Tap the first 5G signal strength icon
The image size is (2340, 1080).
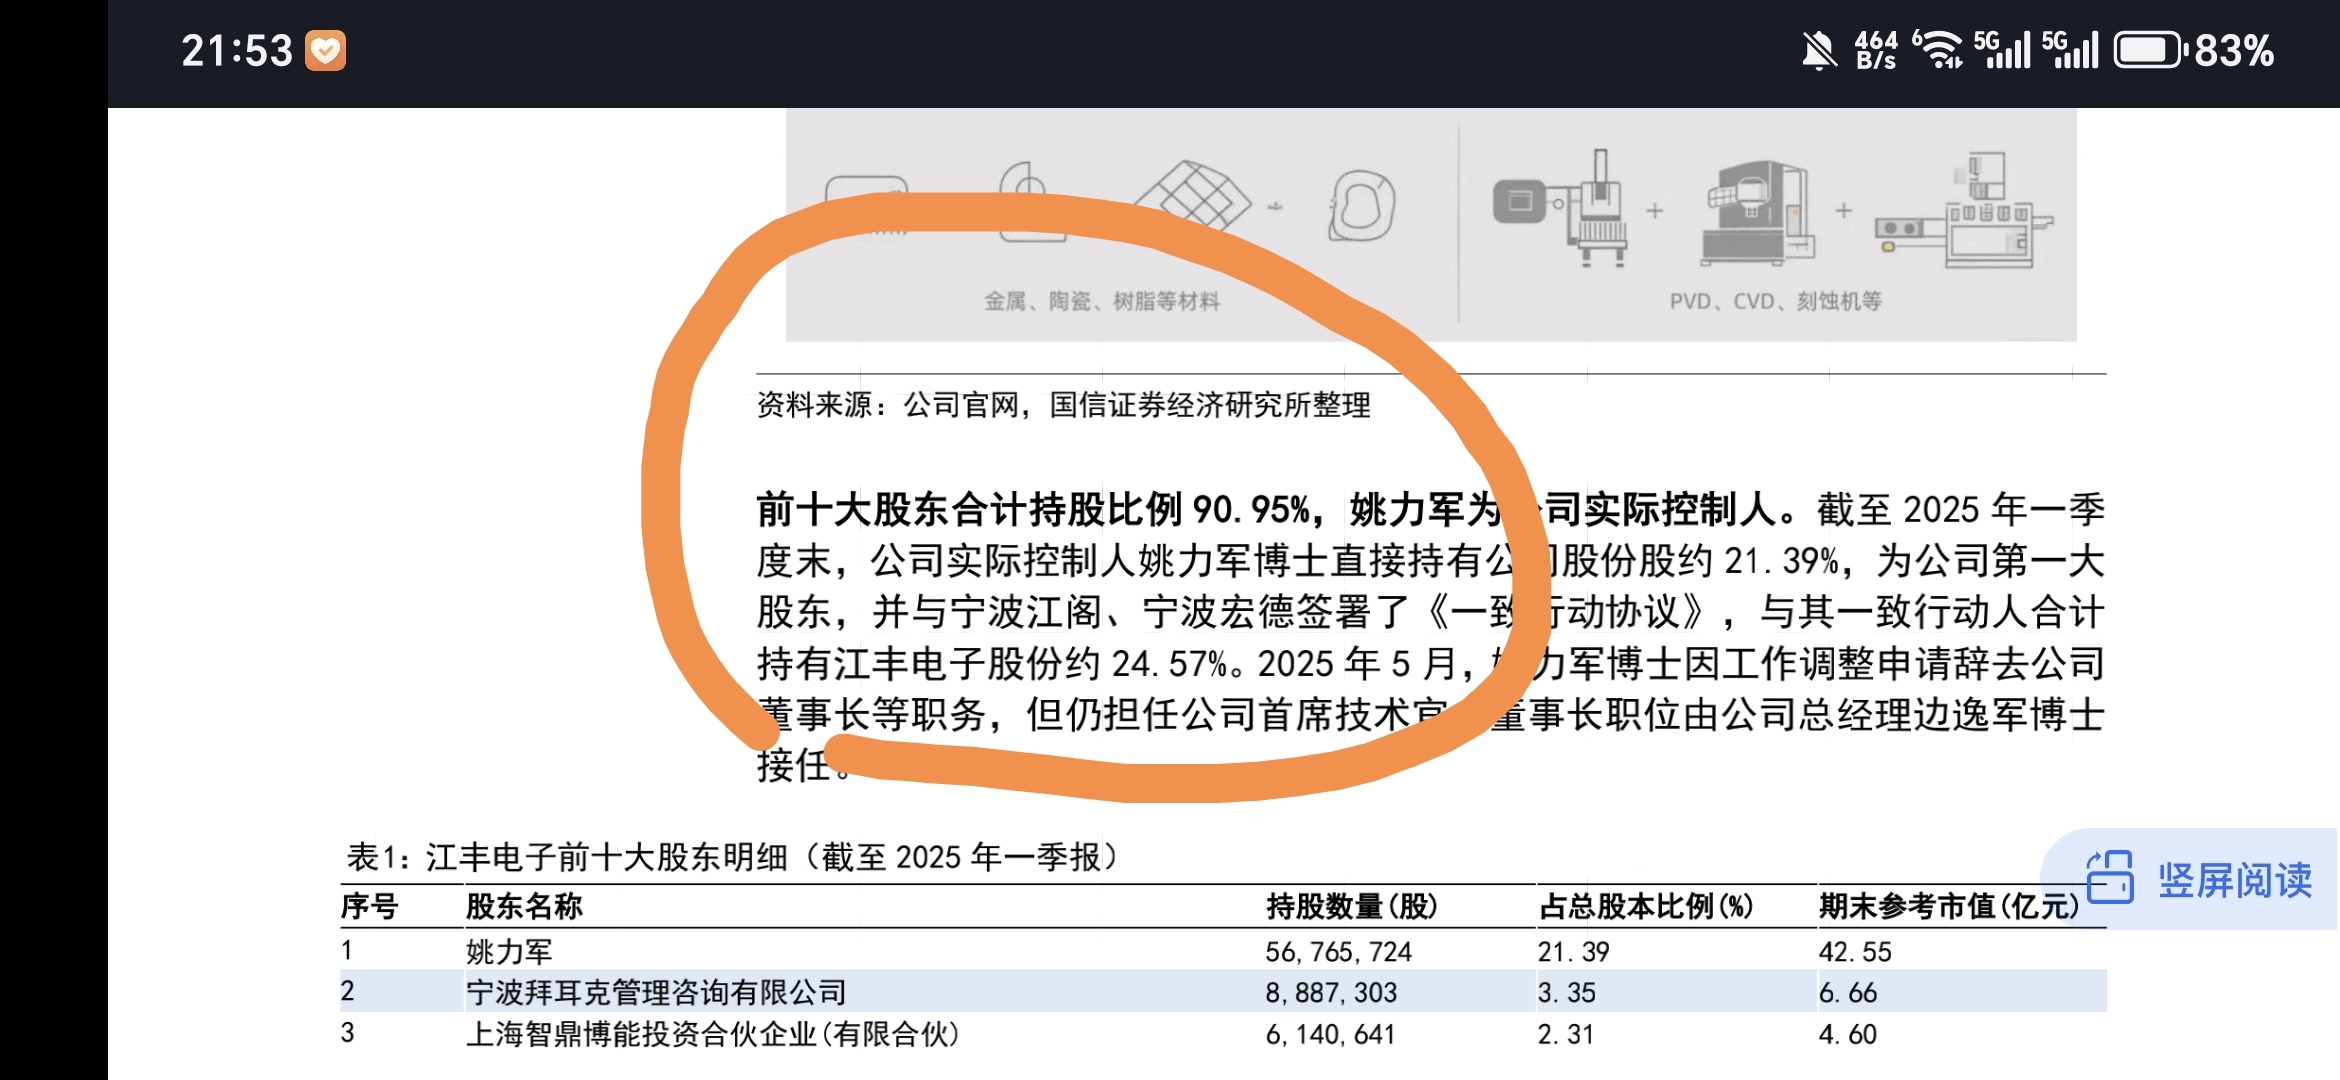pyautogui.click(x=2002, y=50)
